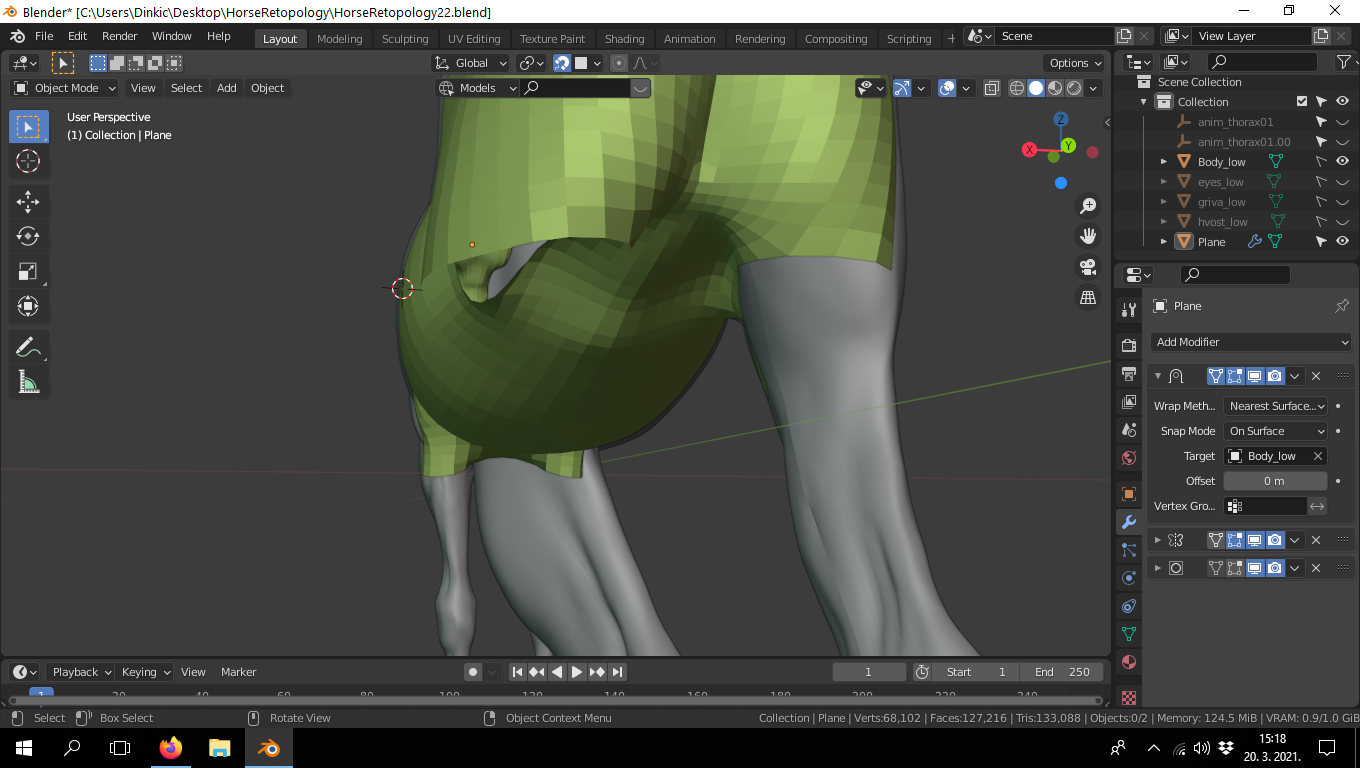This screenshot has height=768, width=1360.
Task: Open the Object Constraints tab icon
Action: point(1129,606)
